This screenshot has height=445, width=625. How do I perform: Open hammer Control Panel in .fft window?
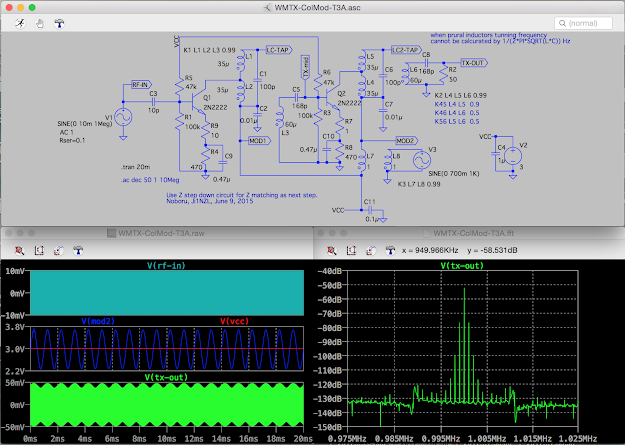pos(390,250)
